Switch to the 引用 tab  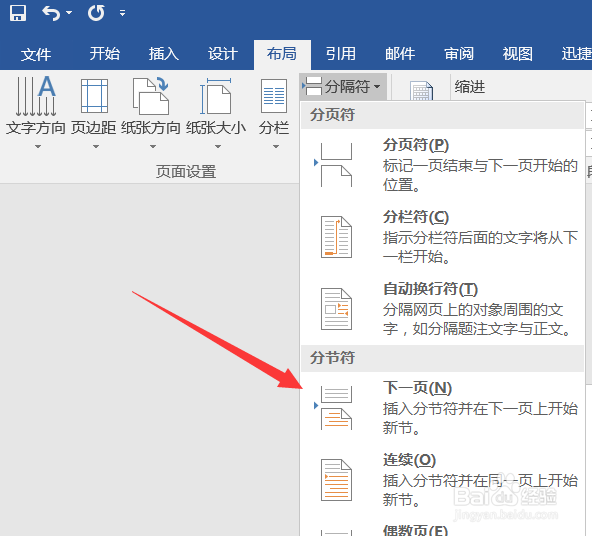coord(341,54)
